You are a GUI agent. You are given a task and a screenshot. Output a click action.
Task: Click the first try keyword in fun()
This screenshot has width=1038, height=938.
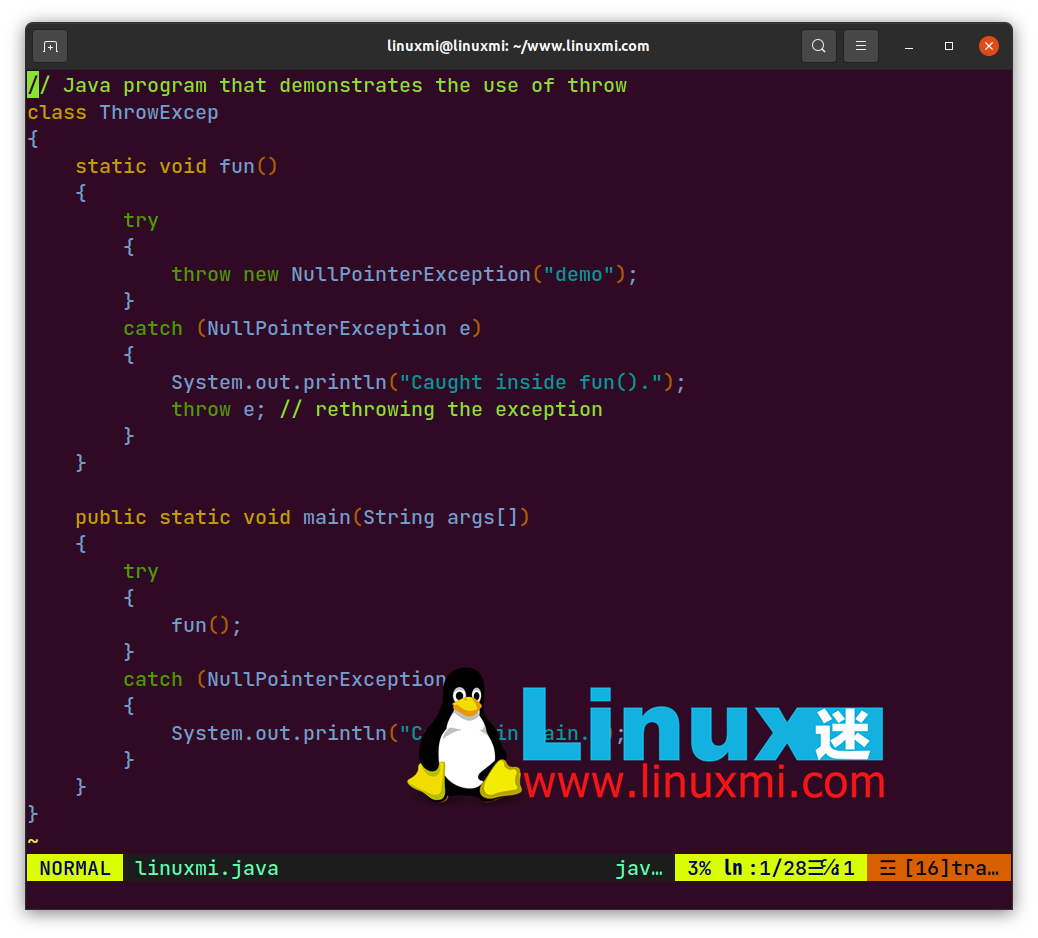pyautogui.click(x=141, y=220)
